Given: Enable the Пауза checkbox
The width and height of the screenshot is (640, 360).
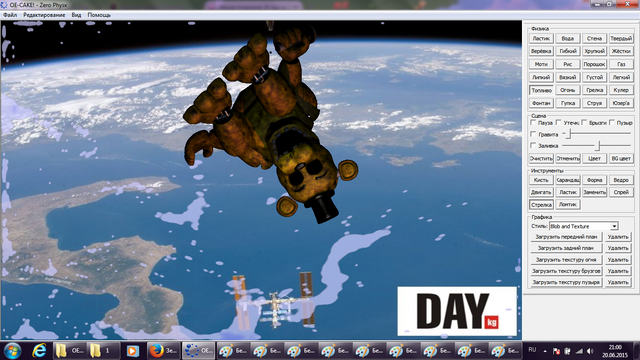Looking at the screenshot, I should point(533,122).
